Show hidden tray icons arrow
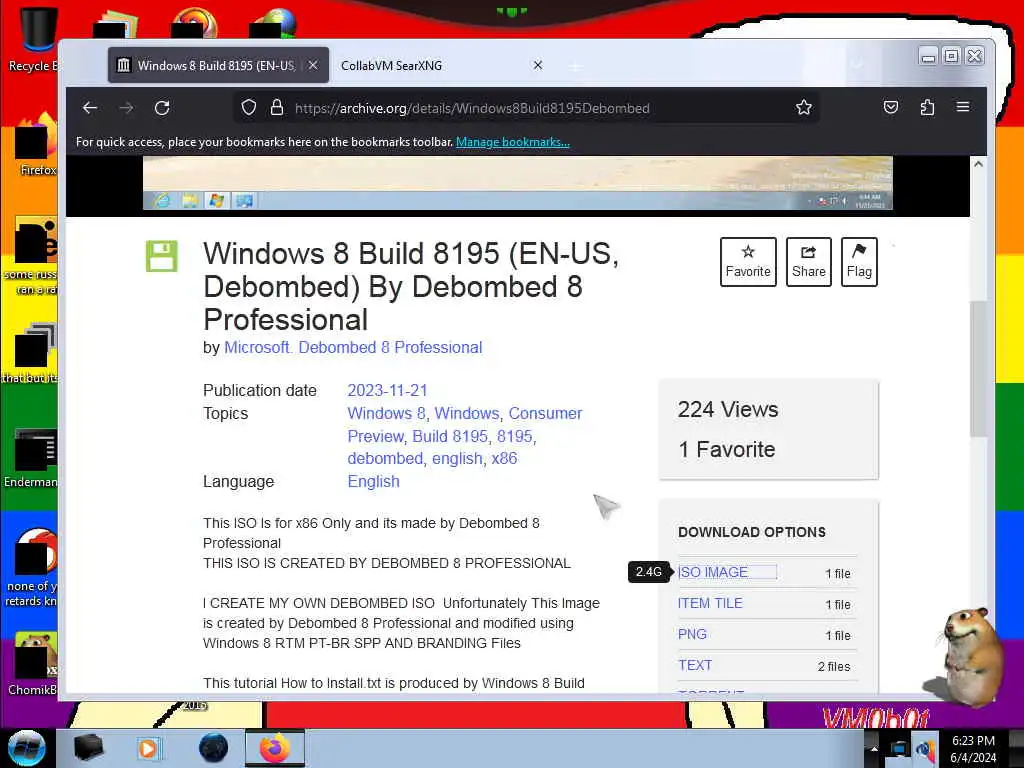The height and width of the screenshot is (768, 1024). point(873,749)
